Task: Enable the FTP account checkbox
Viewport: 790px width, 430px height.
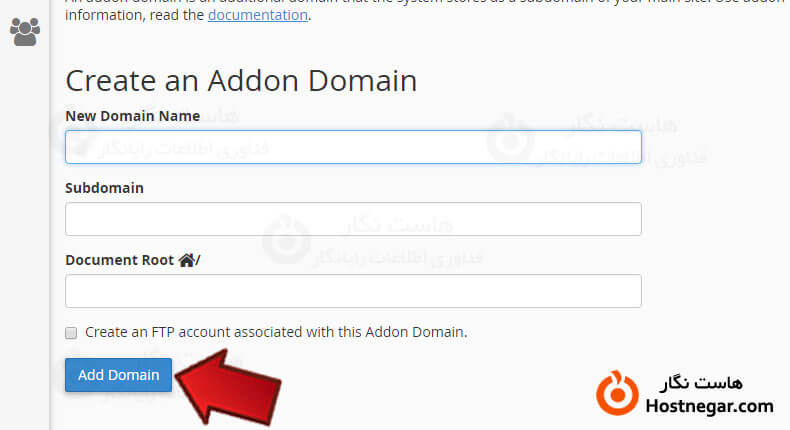Action: pos(71,333)
